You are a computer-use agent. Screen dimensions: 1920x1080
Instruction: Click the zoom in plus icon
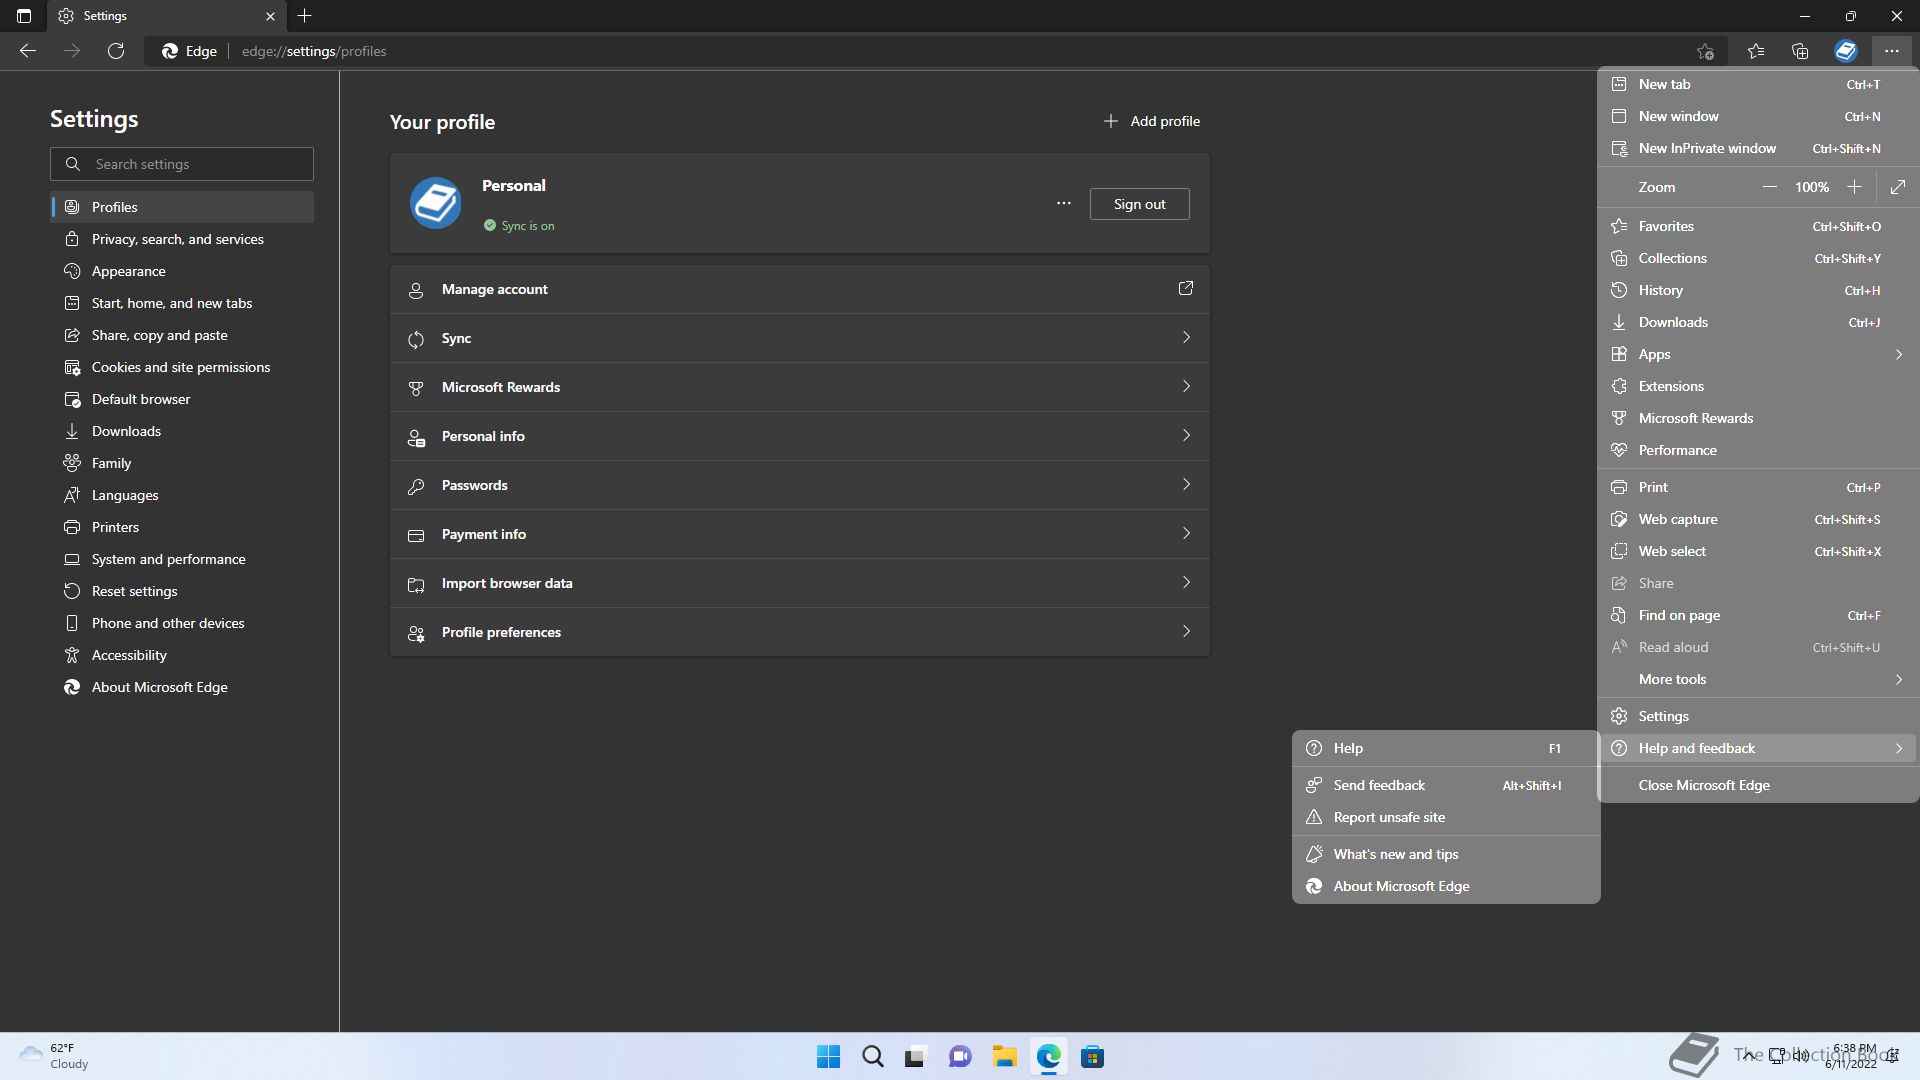coord(1854,187)
